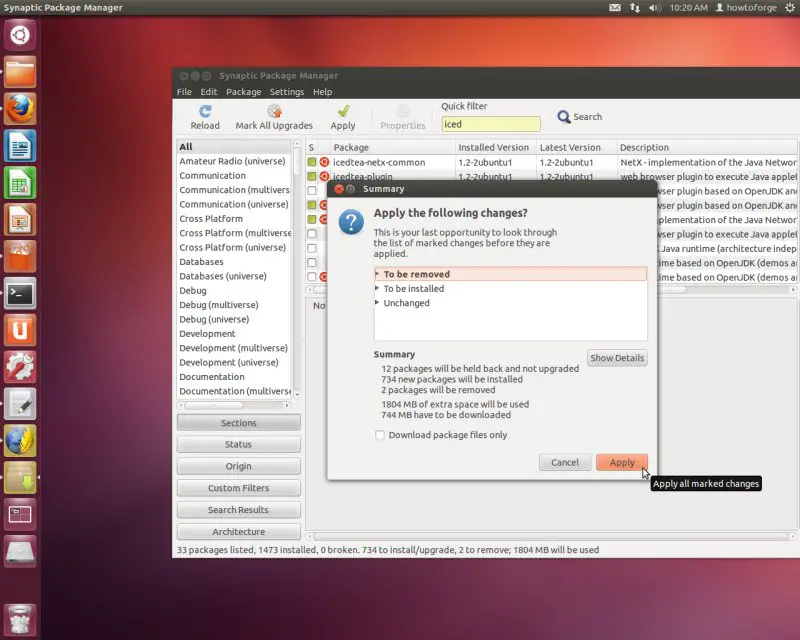This screenshot has width=800, height=640.
Task: Select the icedtea-netx-common package name
Action: (x=379, y=162)
